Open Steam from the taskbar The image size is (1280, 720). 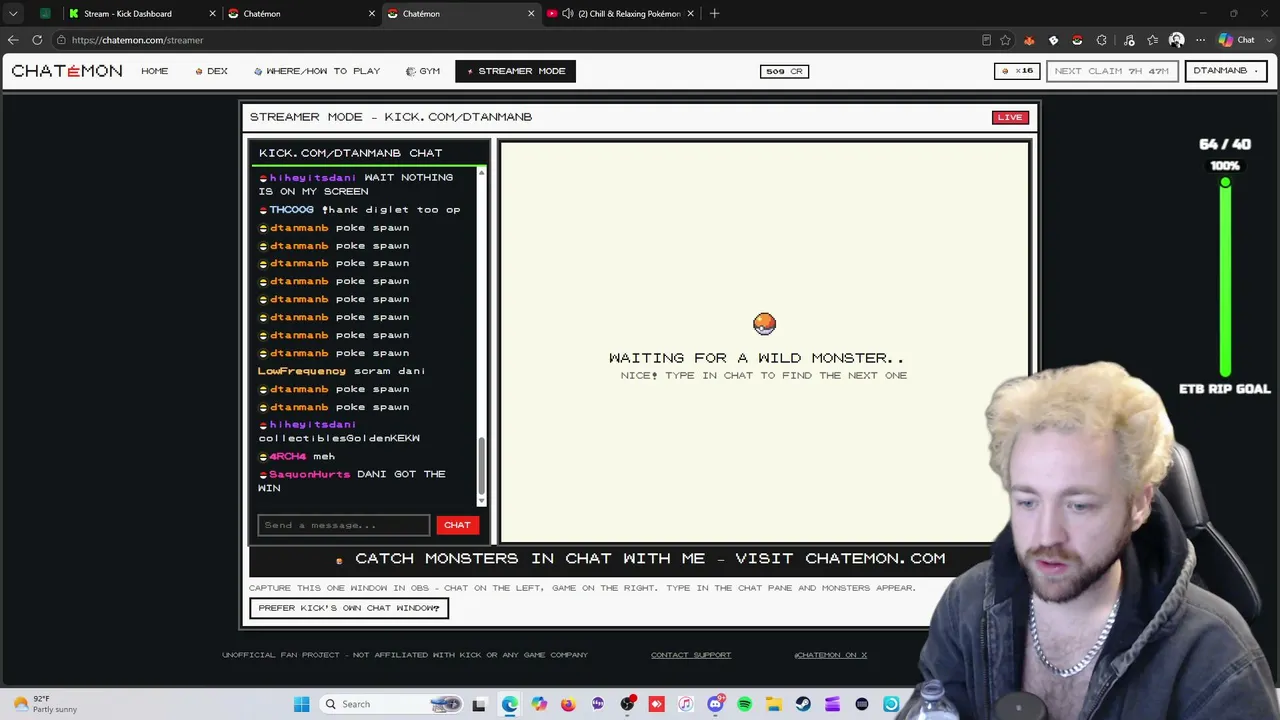click(x=803, y=704)
